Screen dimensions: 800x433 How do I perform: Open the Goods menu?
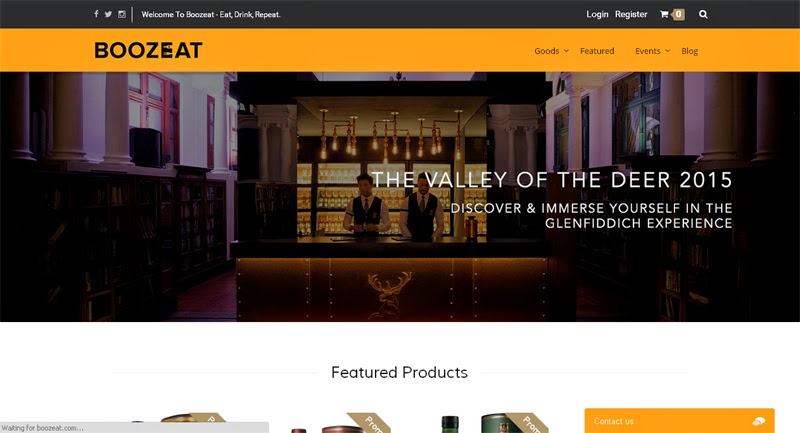click(x=546, y=51)
